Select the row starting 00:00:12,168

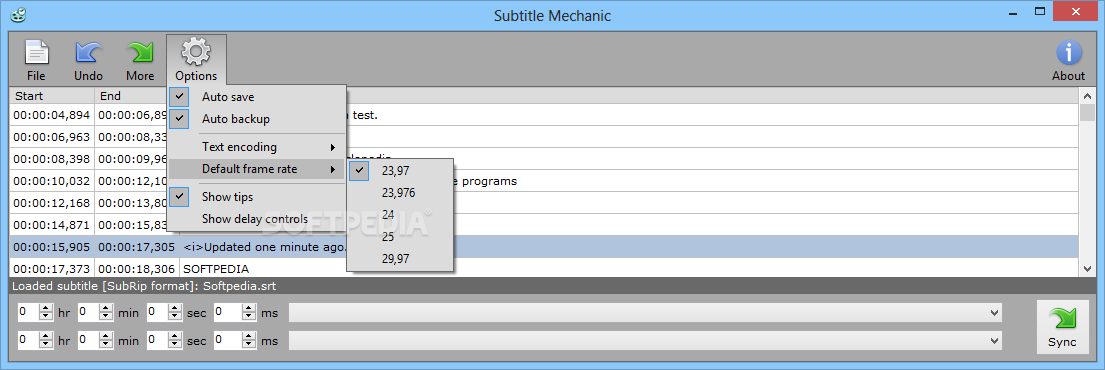pyautogui.click(x=543, y=203)
